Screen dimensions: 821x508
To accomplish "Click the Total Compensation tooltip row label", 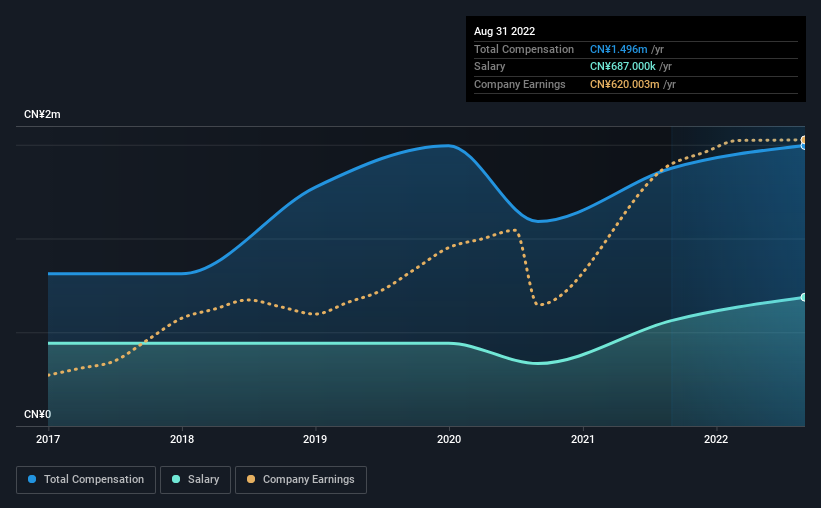I will pos(524,49).
